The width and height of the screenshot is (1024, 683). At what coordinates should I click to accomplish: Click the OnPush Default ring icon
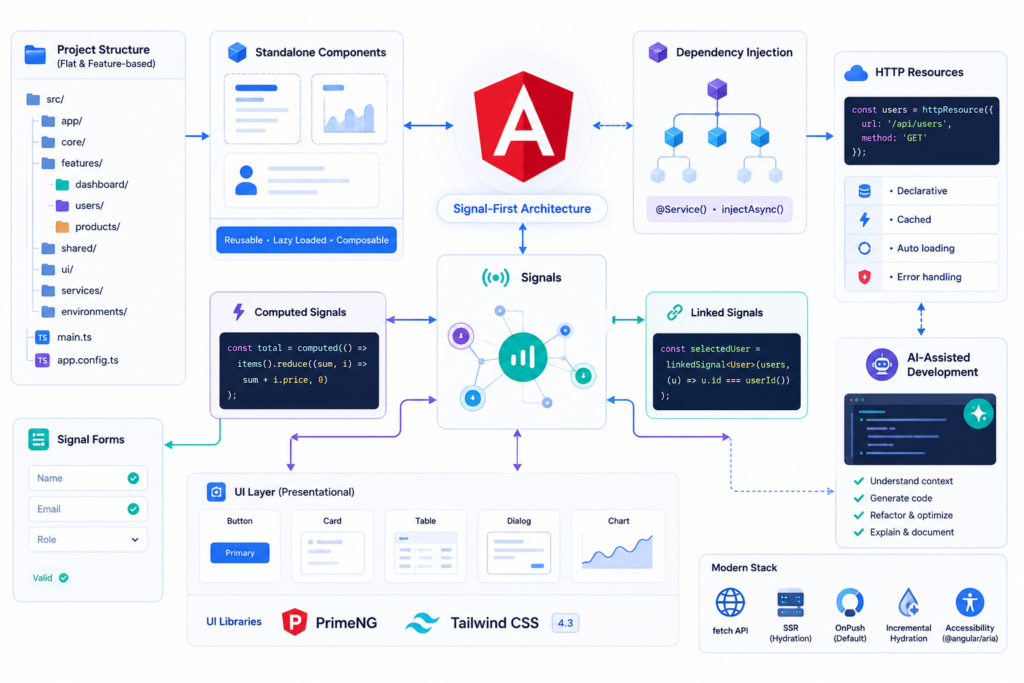[850, 603]
